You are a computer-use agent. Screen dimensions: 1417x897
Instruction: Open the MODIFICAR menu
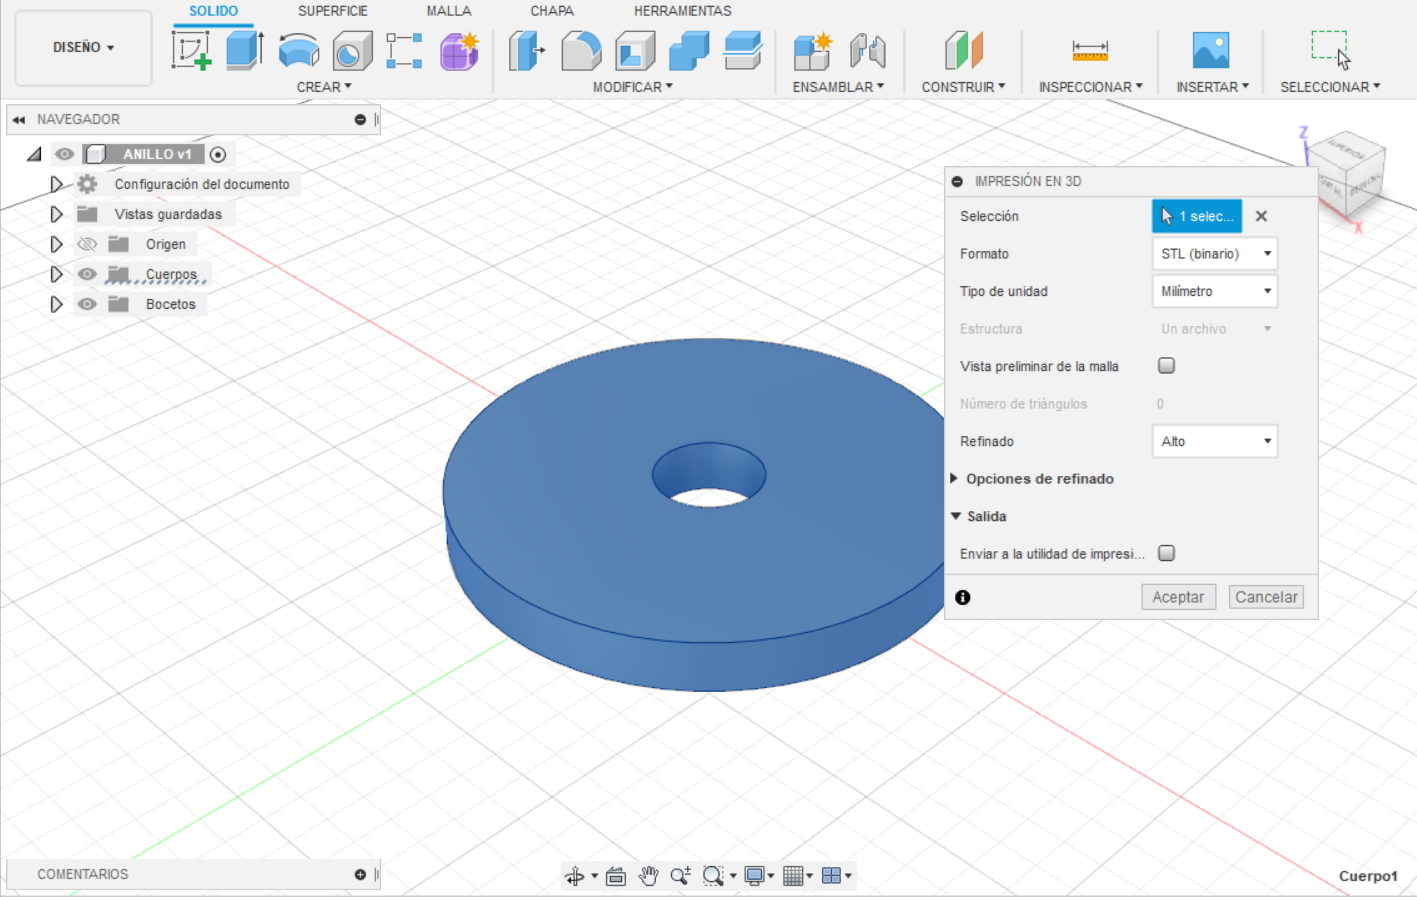tap(633, 87)
